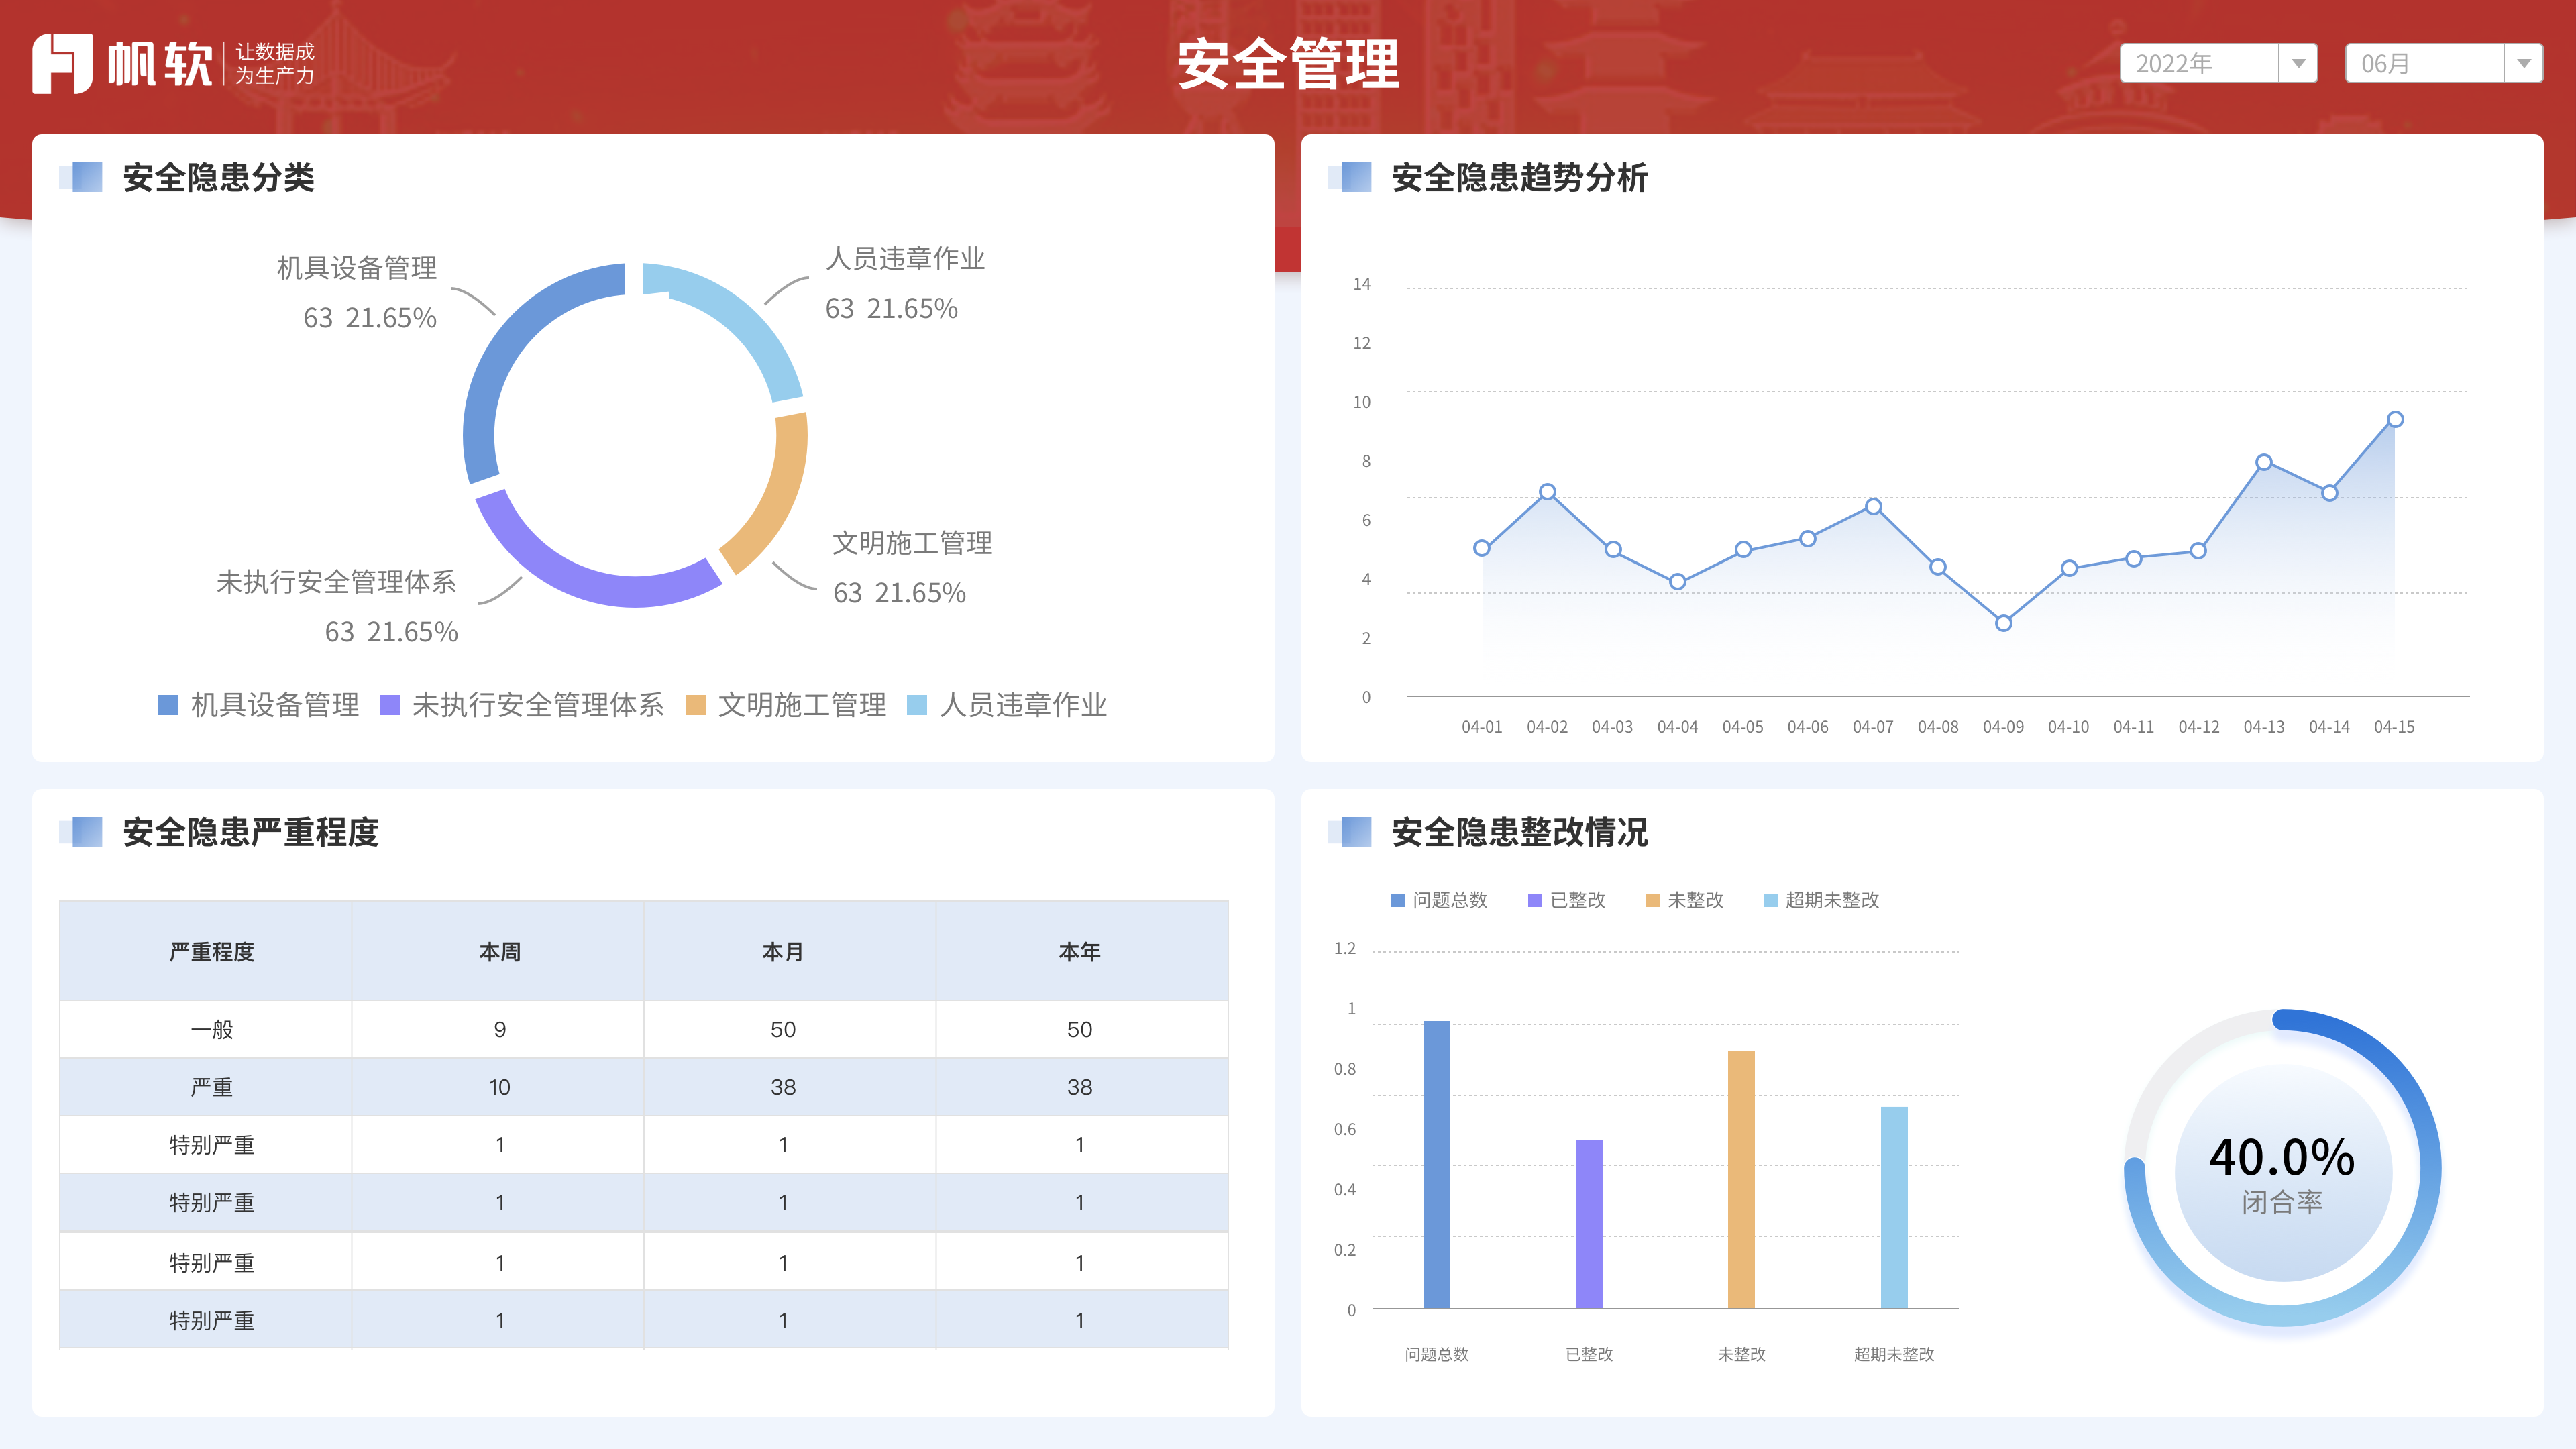Screen dimensions: 2576x1449
Task: Click the 安全隐患整改情况 panel title
Action: pos(1520,832)
